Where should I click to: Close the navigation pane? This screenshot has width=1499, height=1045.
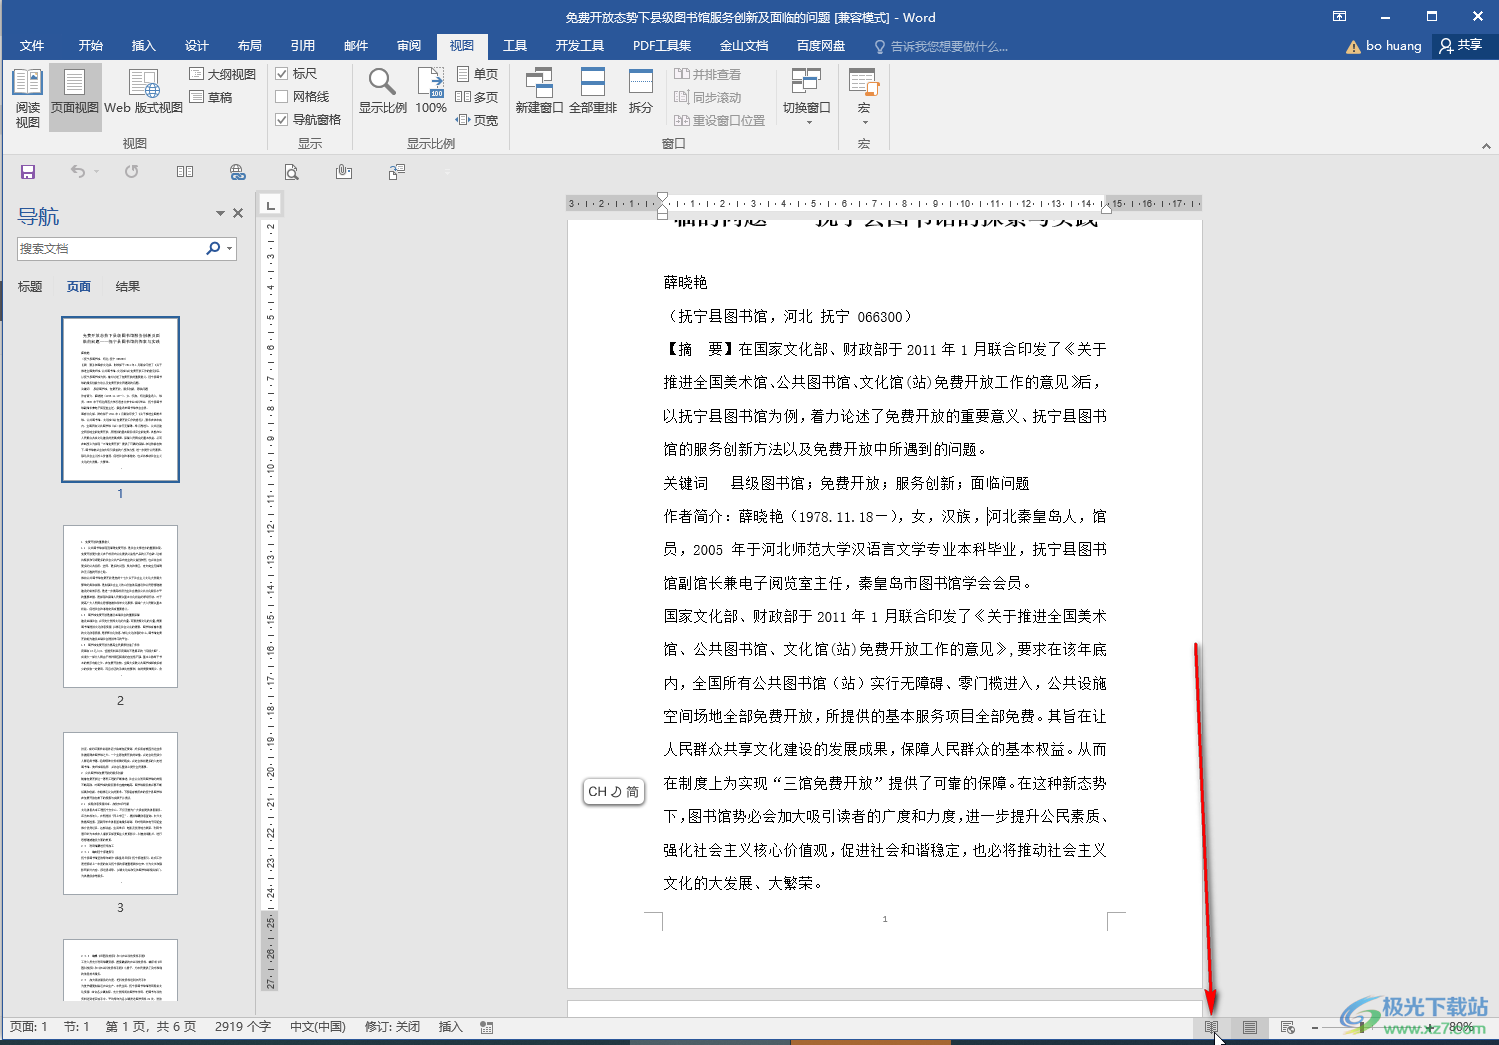[x=238, y=213]
